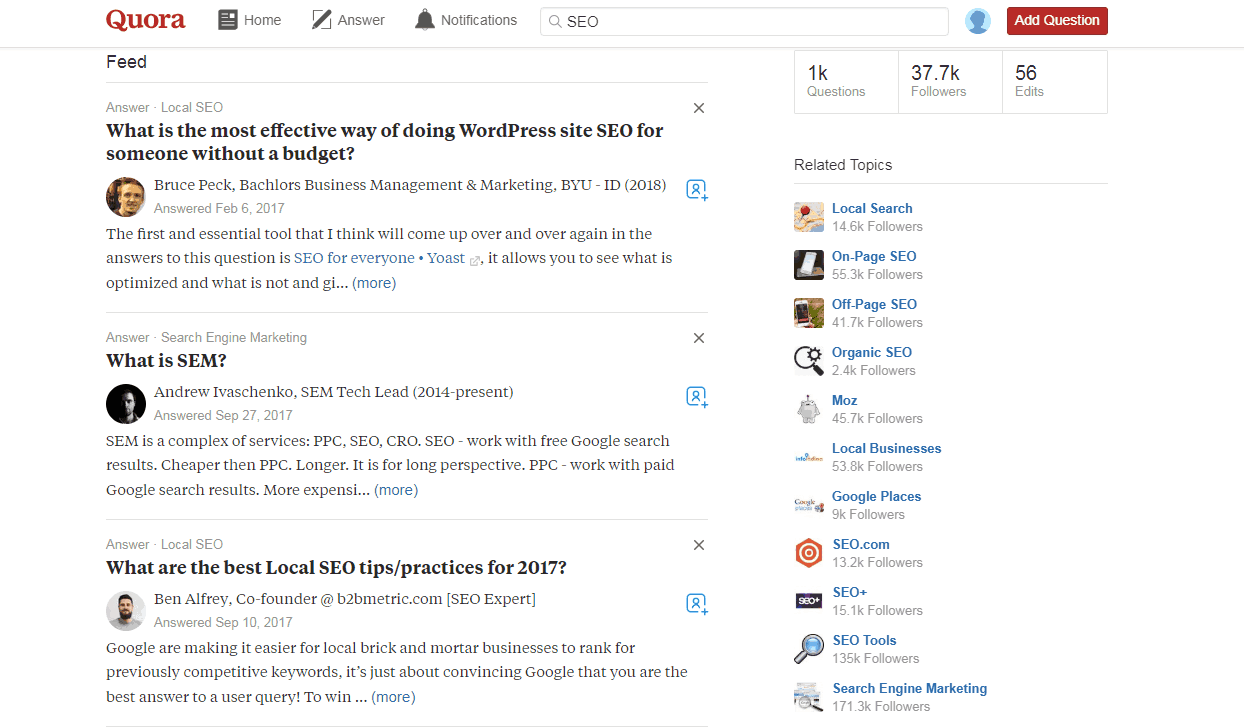Screen dimensions: 1244x728
Task: Open the Off-Page SEO topic link
Action: click(874, 305)
